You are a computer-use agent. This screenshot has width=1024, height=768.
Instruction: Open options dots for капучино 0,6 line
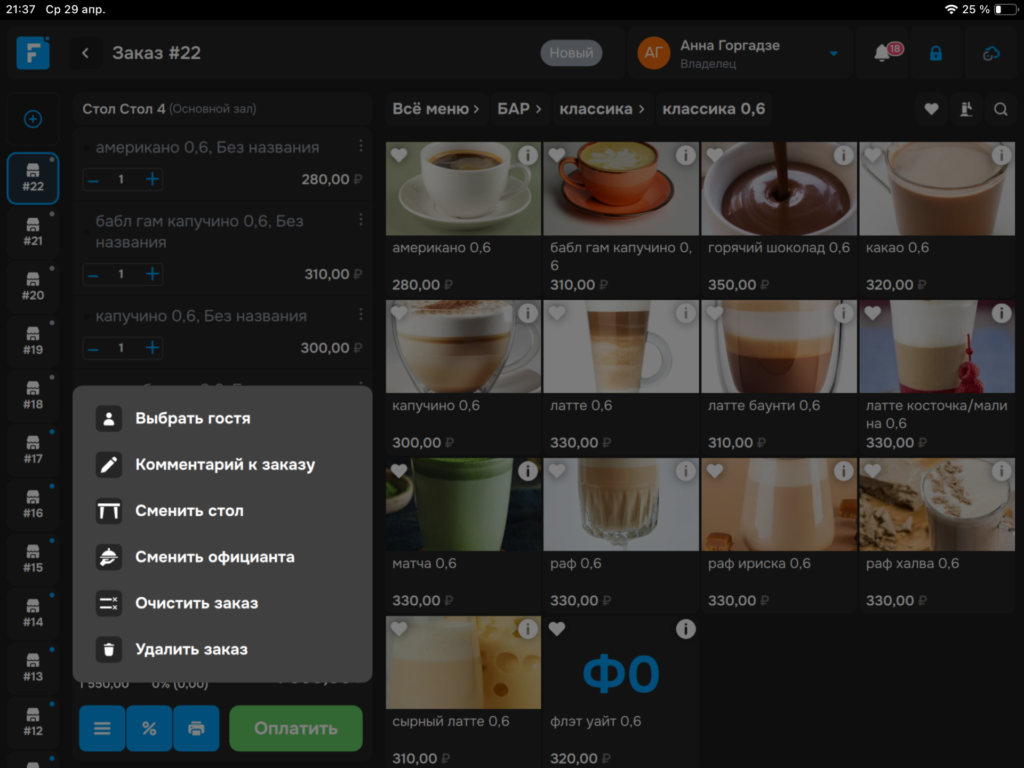pyautogui.click(x=360, y=315)
